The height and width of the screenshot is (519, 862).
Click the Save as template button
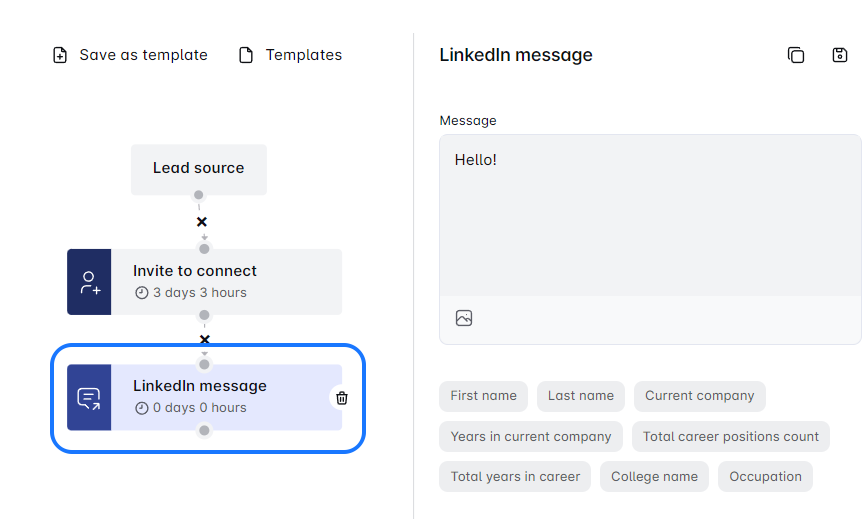130,55
